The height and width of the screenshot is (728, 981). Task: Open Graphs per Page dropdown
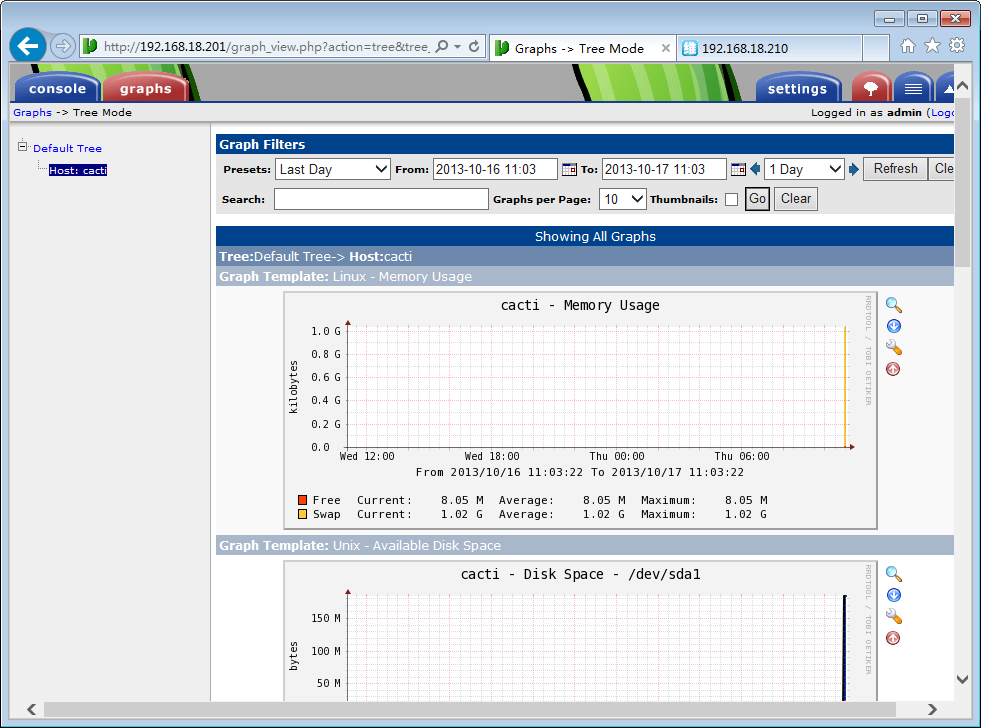pos(622,199)
